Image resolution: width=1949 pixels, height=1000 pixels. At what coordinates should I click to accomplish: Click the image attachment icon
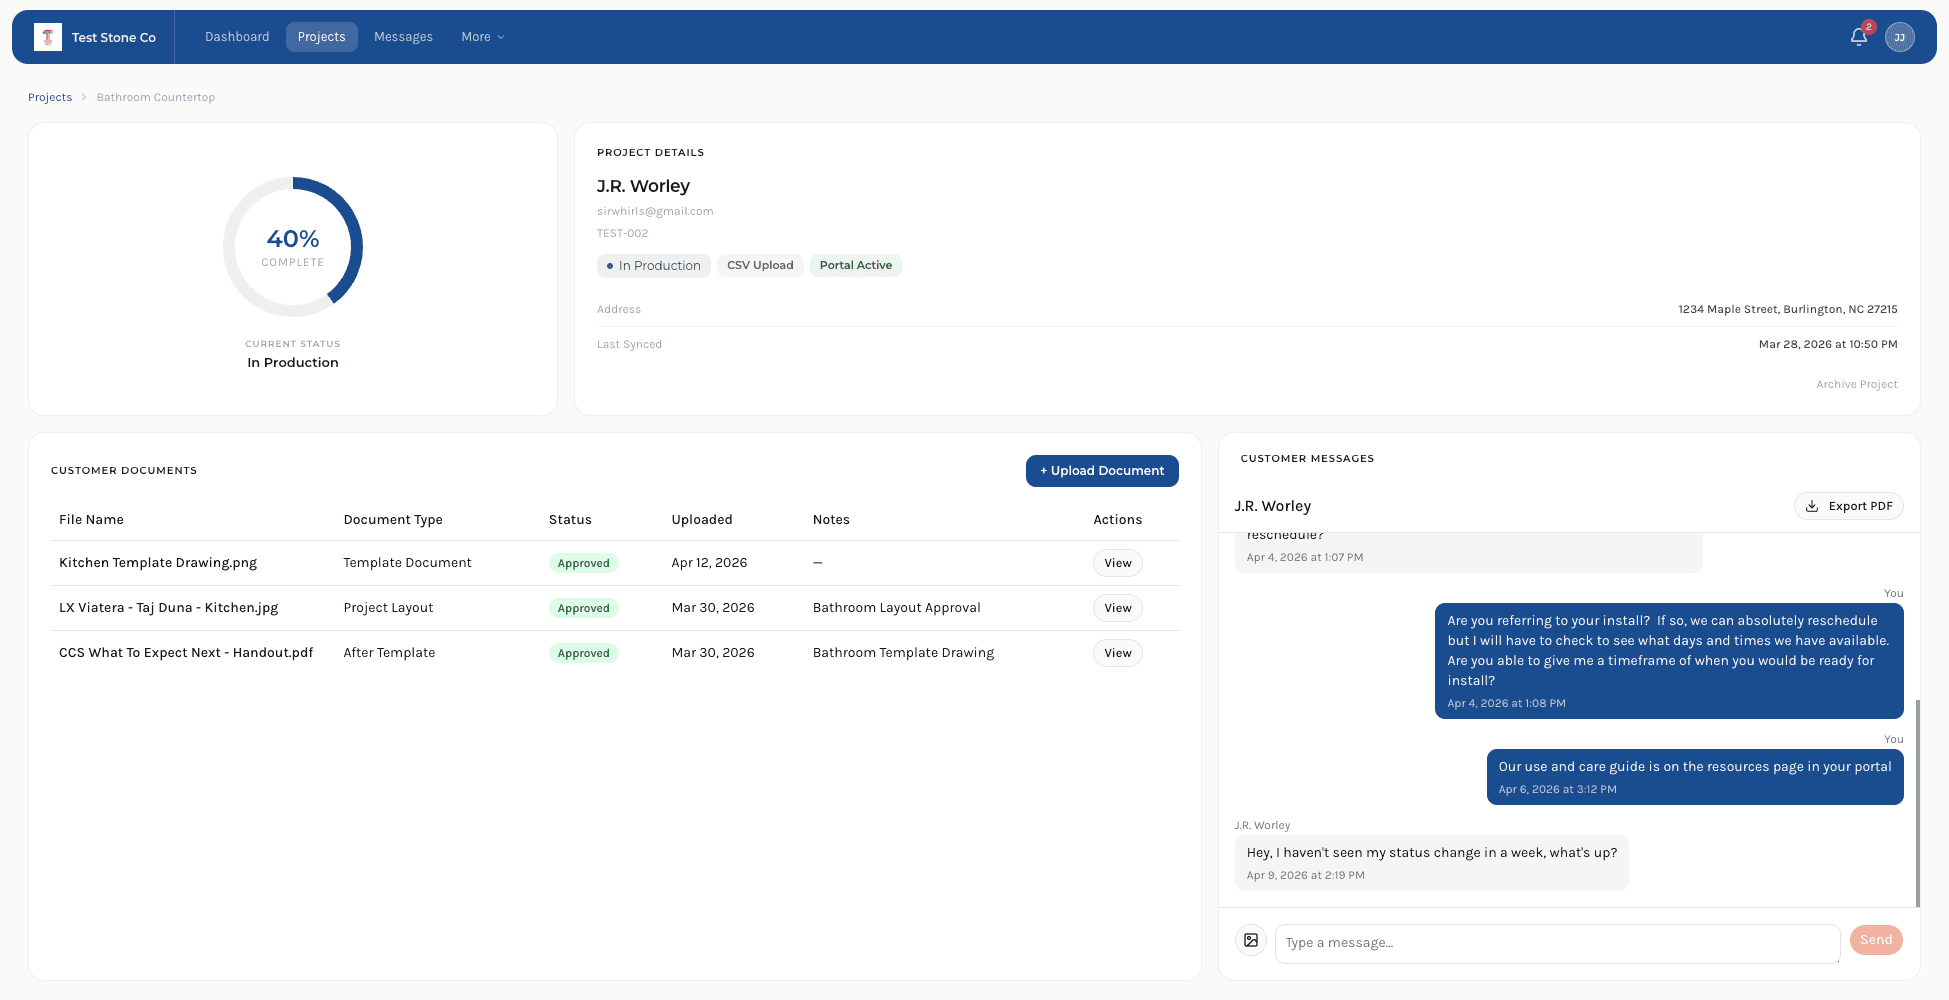coord(1251,940)
